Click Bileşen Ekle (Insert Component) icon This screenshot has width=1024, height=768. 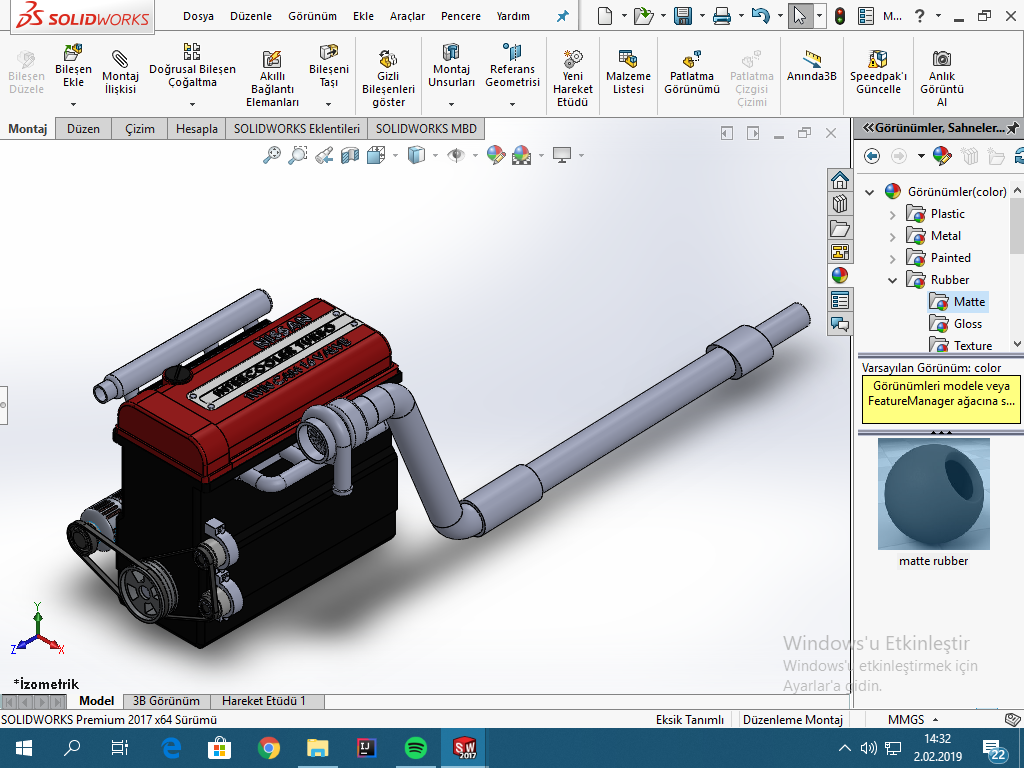tap(73, 52)
